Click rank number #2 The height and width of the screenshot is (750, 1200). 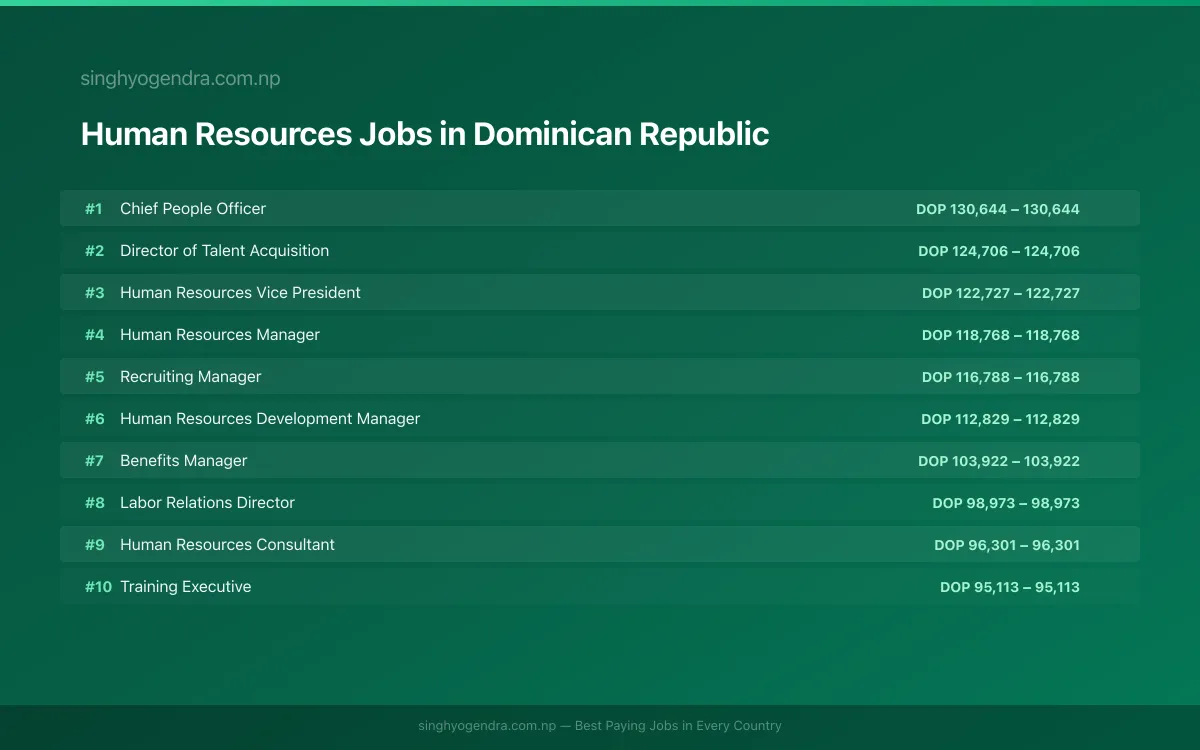coord(94,251)
